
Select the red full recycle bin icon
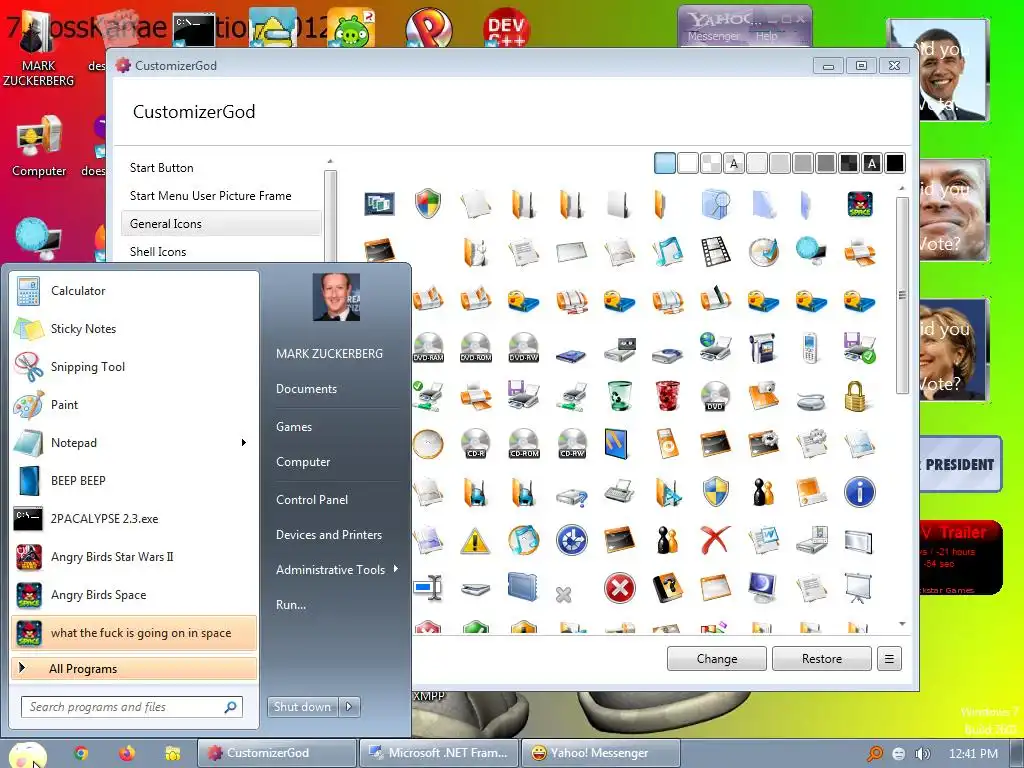[667, 396]
